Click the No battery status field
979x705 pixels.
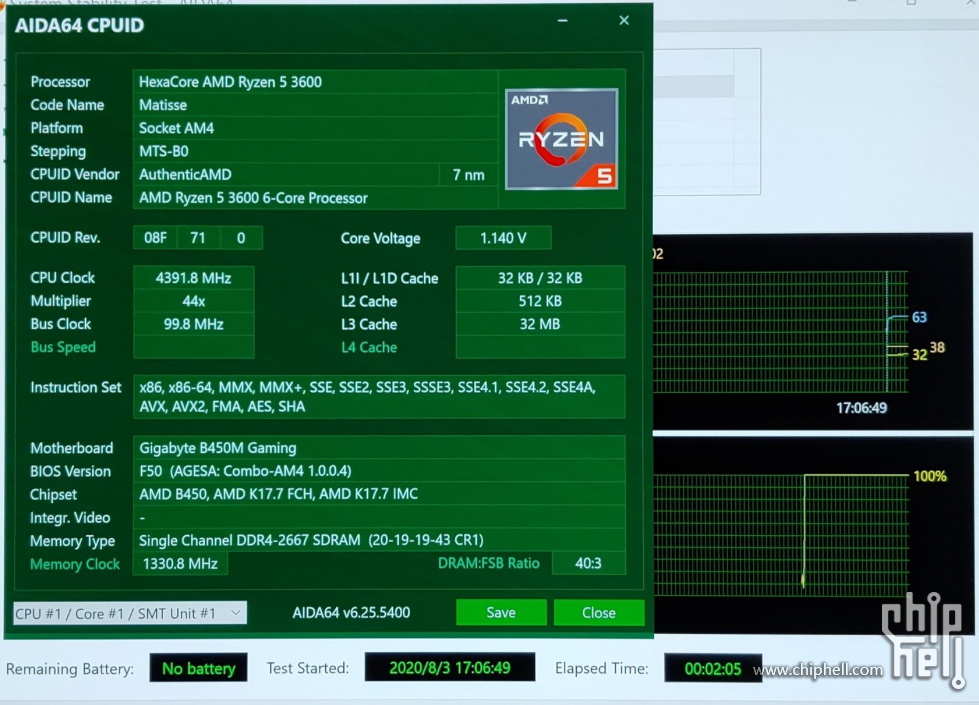pyautogui.click(x=199, y=669)
